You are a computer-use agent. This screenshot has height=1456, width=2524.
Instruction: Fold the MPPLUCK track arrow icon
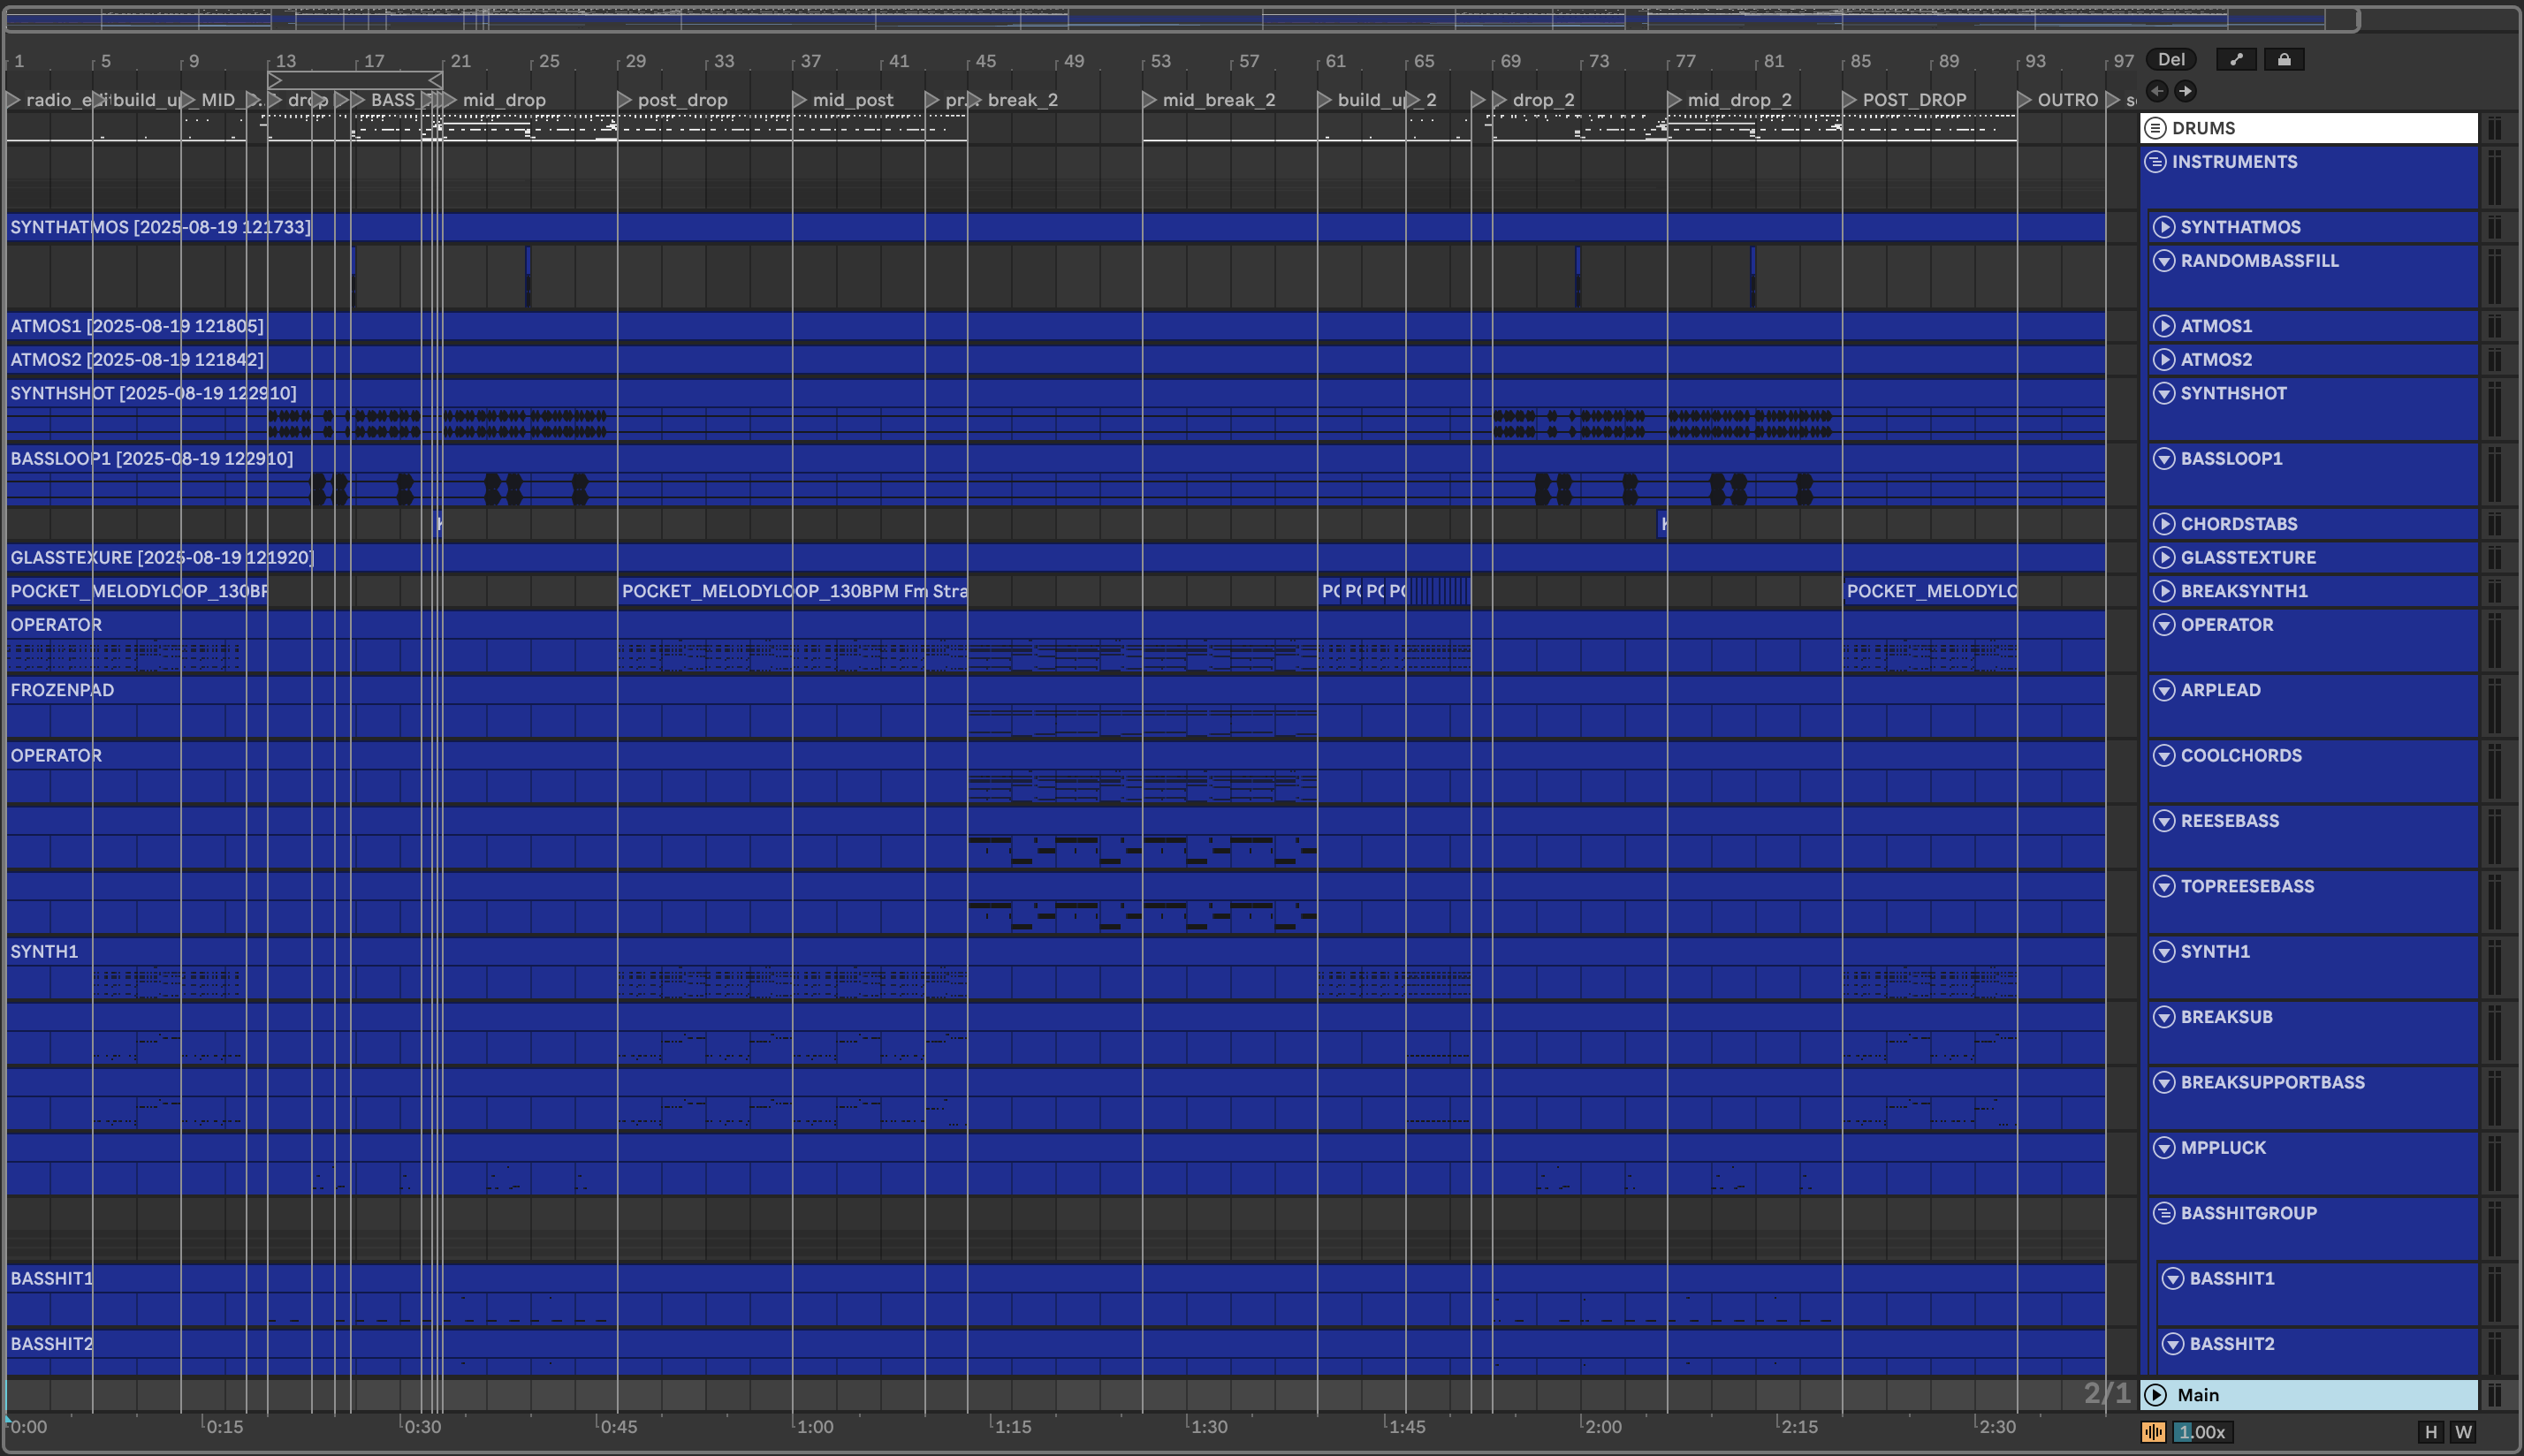click(x=2164, y=1148)
